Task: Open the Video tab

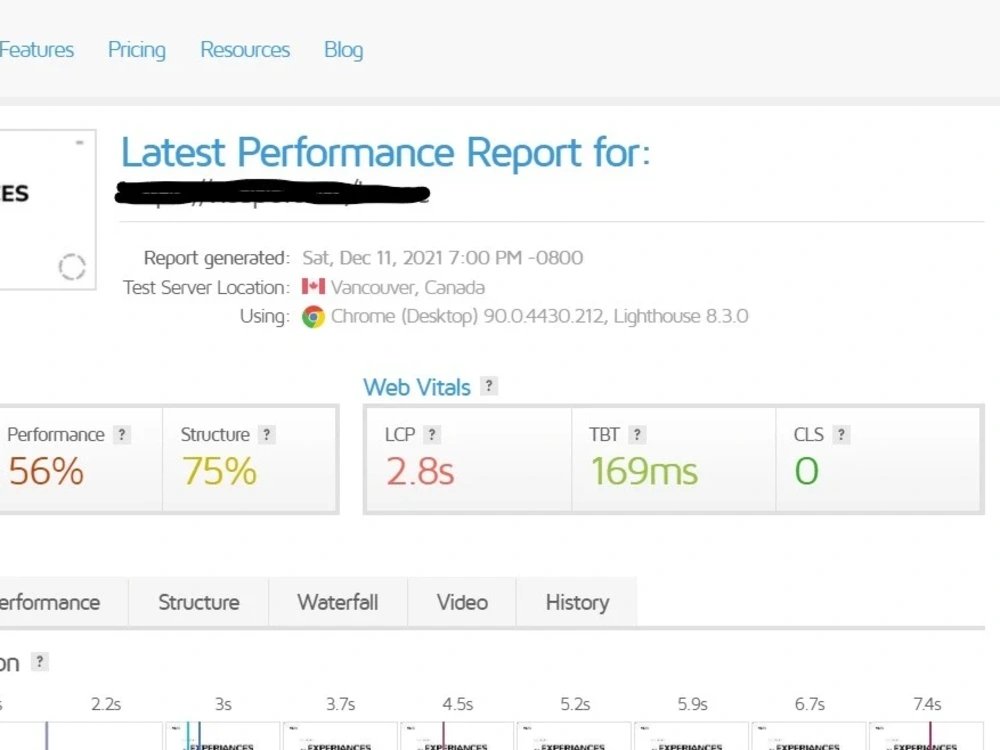Action: point(462,602)
